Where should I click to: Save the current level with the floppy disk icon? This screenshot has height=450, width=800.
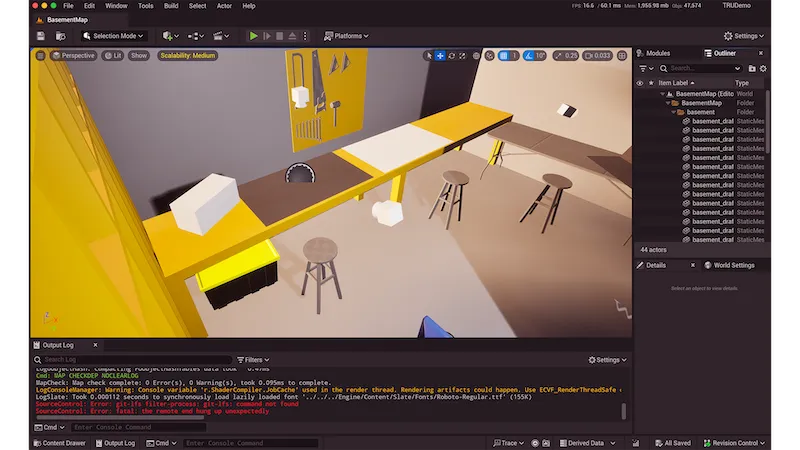41,36
